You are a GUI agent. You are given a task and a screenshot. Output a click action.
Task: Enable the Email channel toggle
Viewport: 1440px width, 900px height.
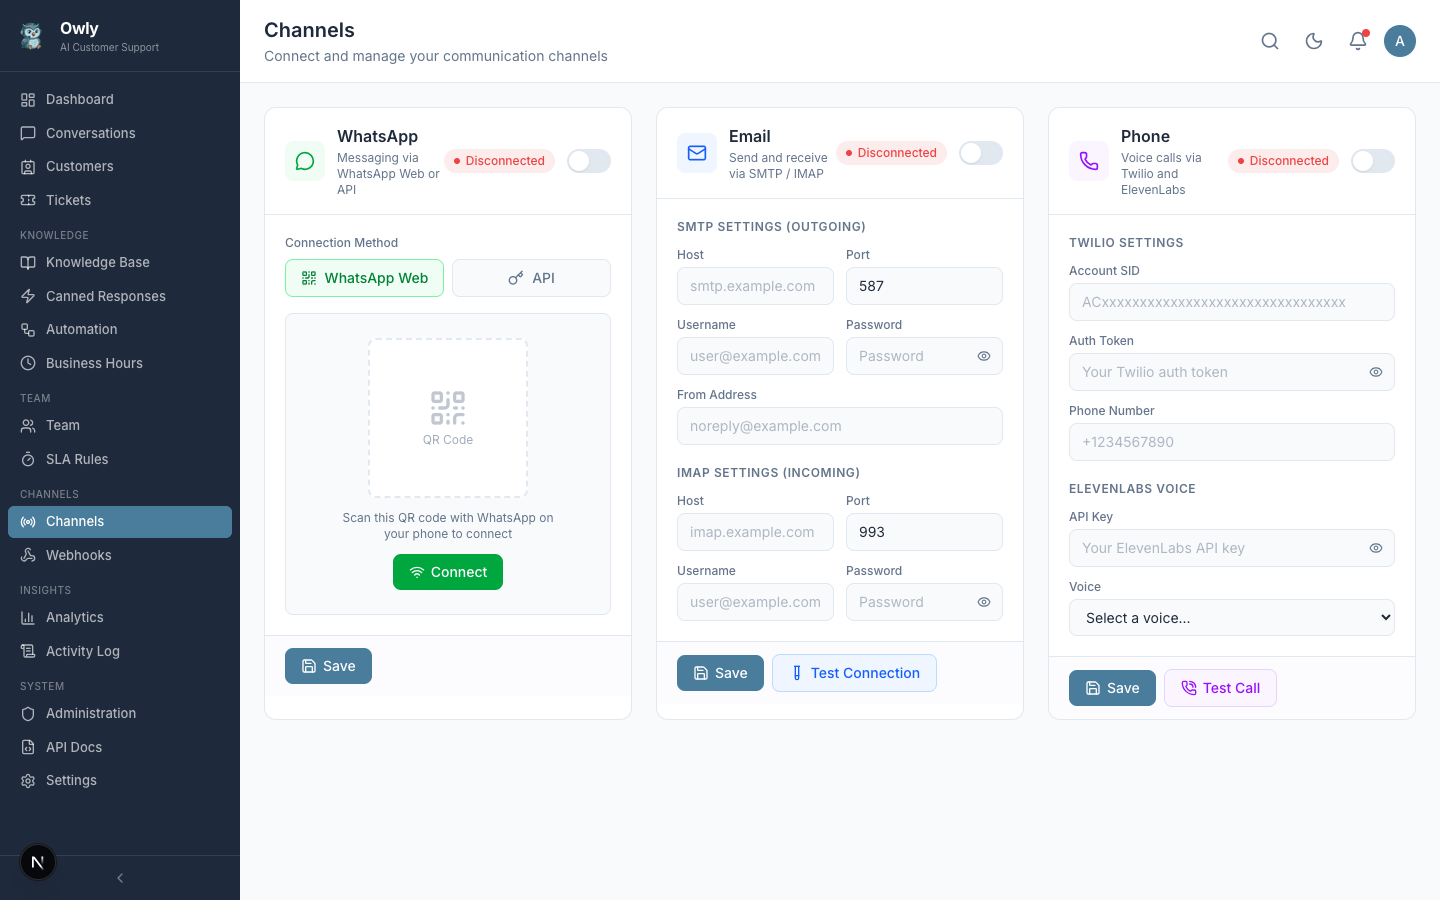pyautogui.click(x=980, y=153)
